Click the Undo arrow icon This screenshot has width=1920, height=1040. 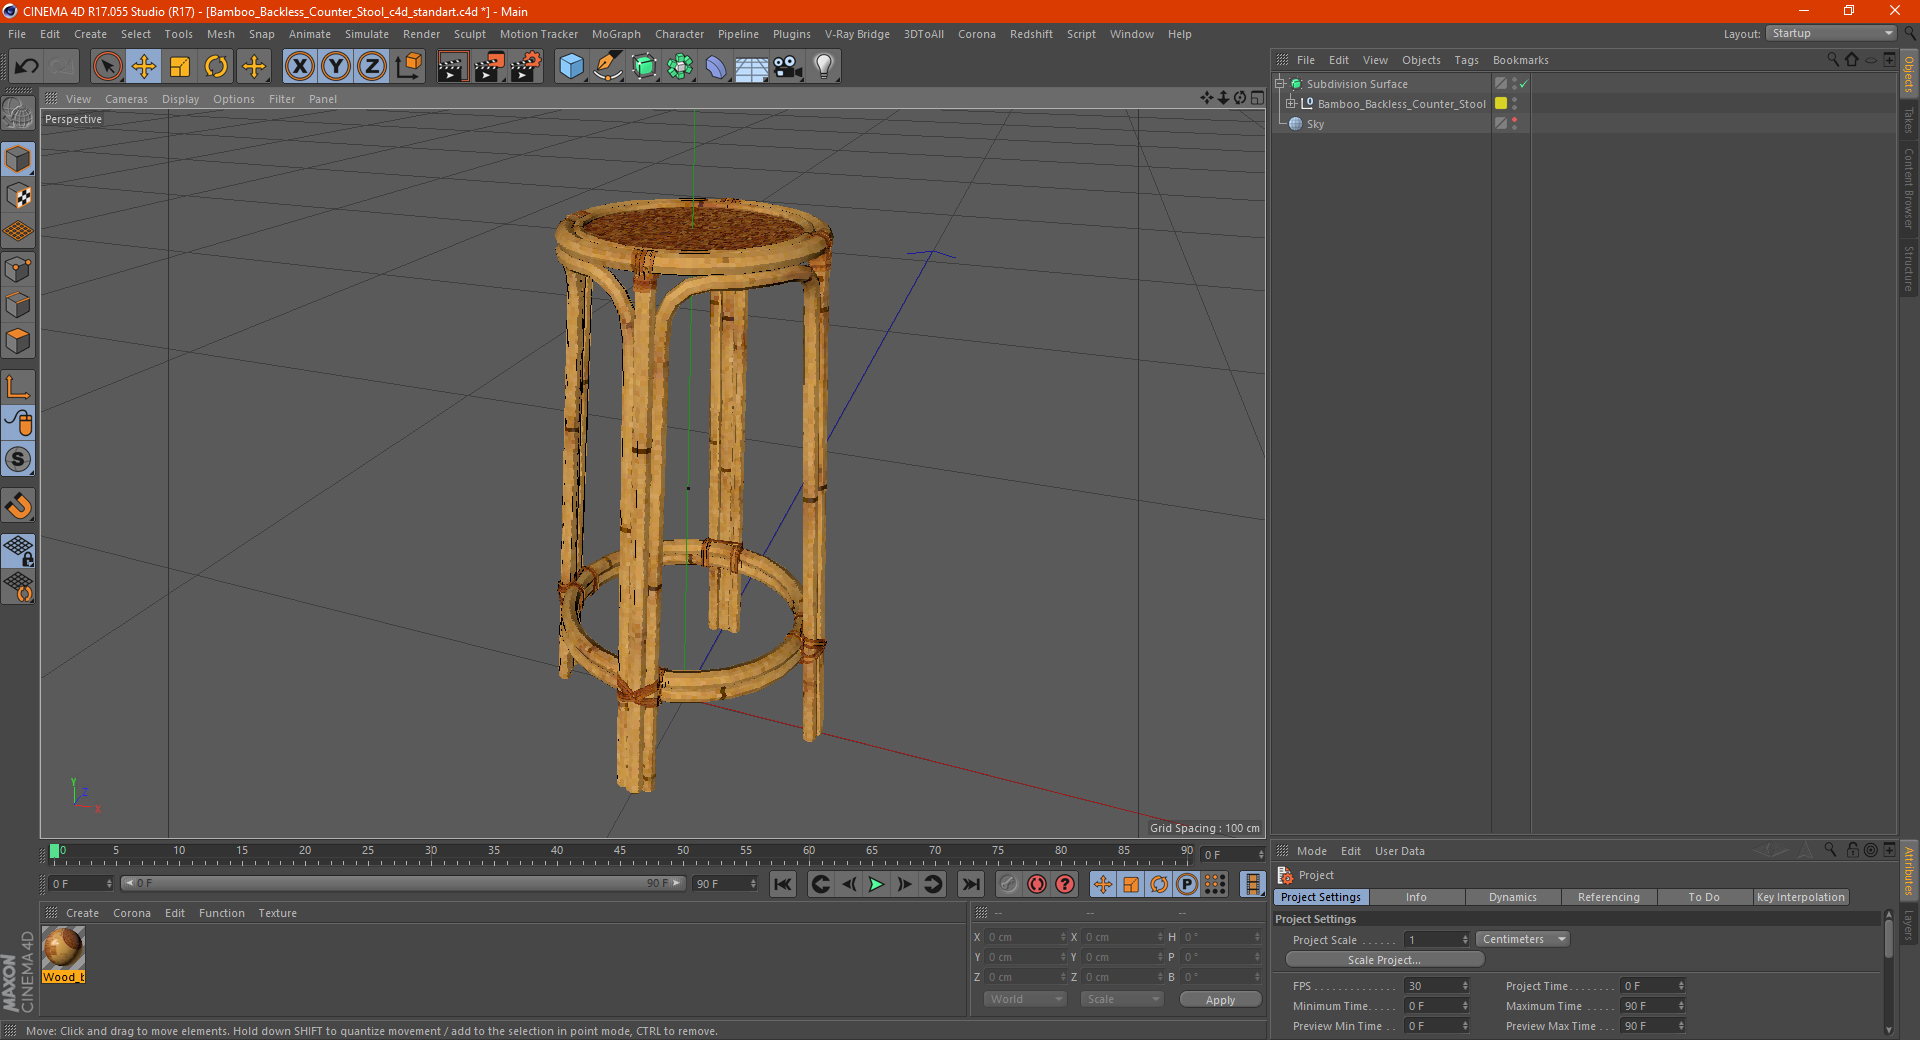(26, 67)
